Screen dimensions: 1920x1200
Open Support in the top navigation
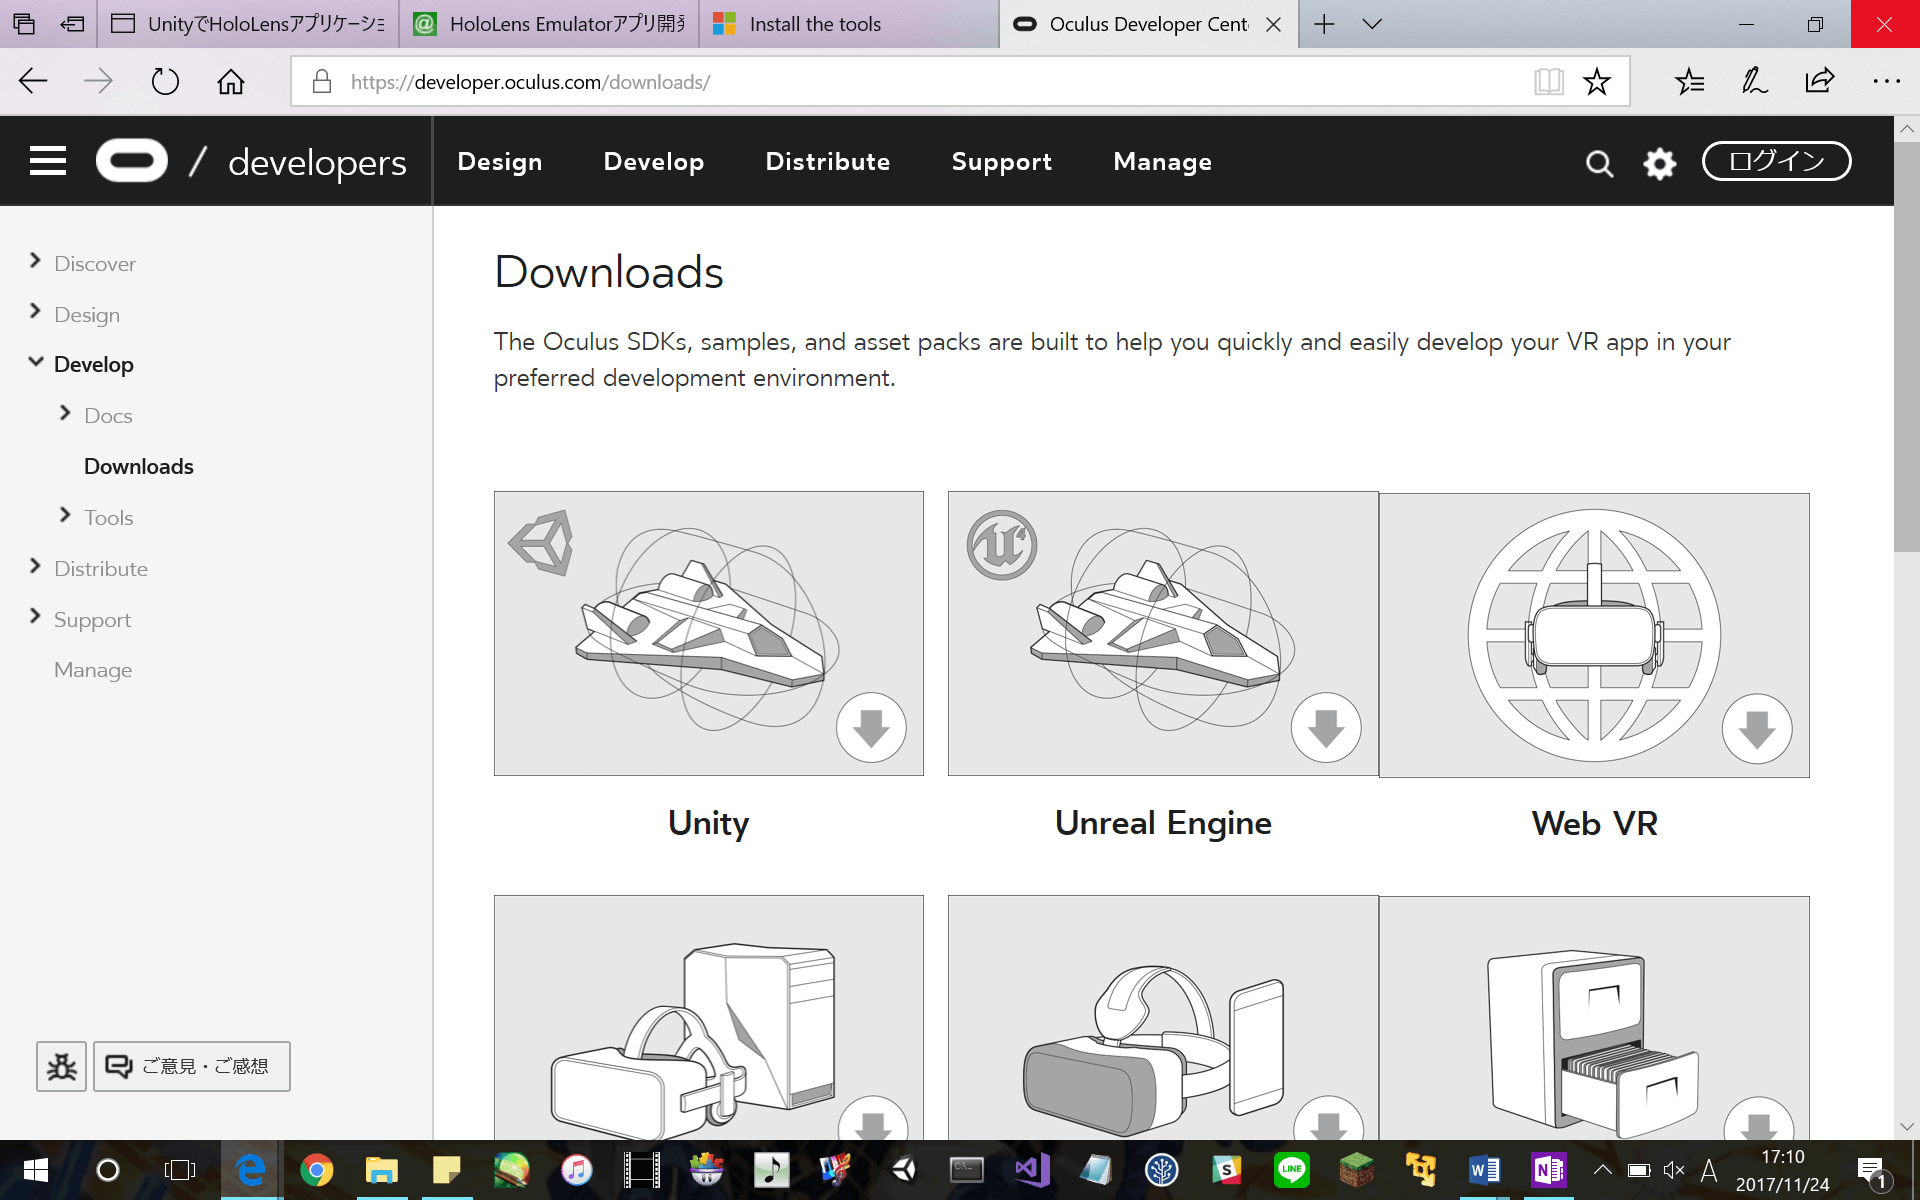(x=1002, y=162)
